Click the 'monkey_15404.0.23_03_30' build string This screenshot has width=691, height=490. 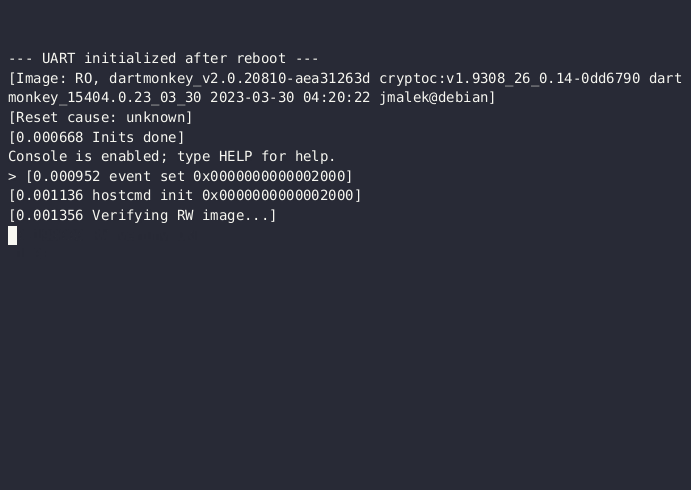click(x=104, y=97)
